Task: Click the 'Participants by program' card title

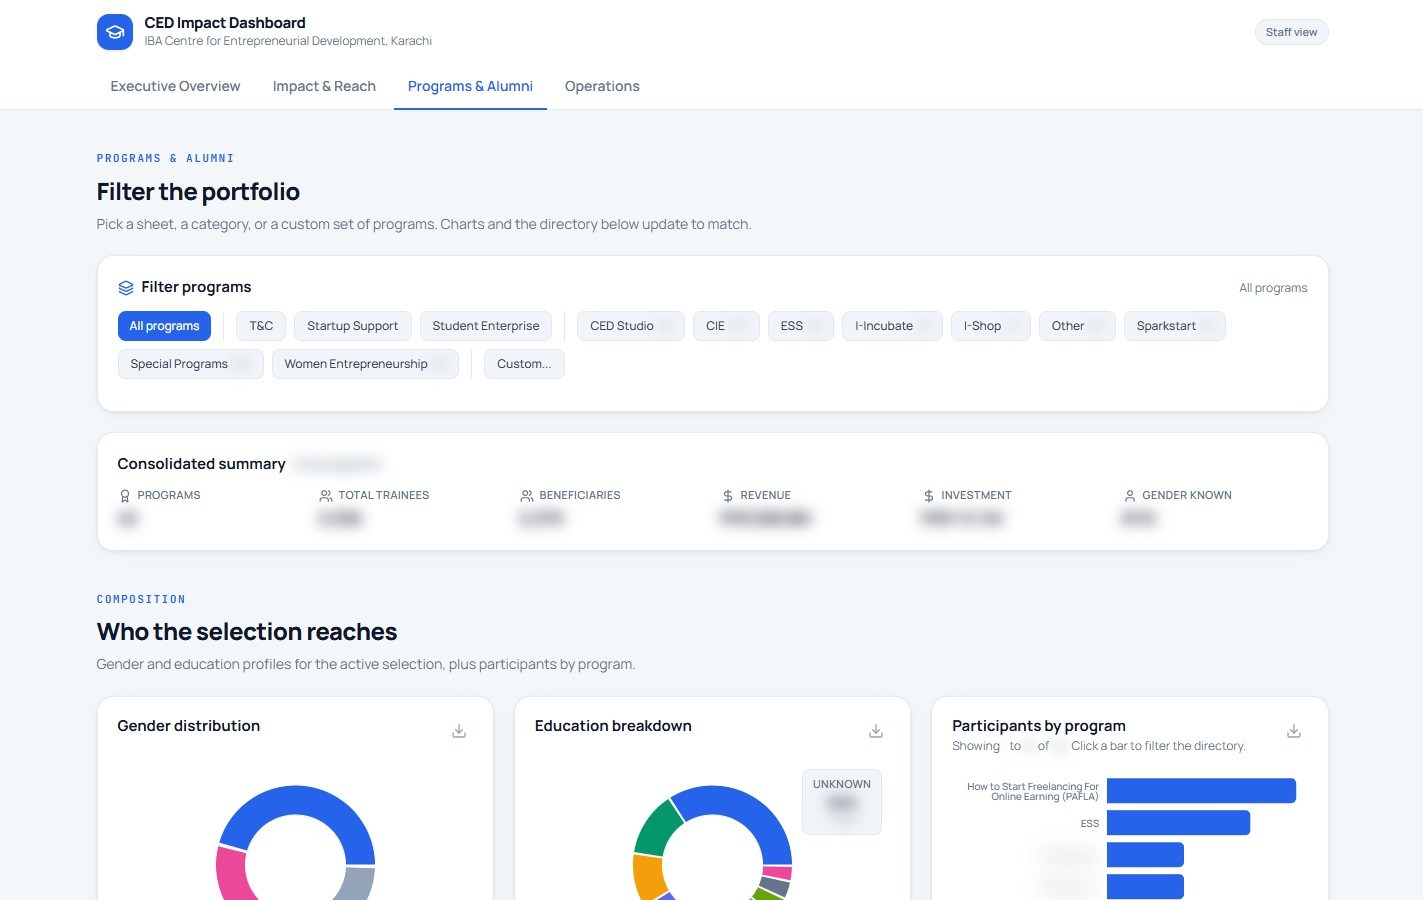Action: [1039, 726]
